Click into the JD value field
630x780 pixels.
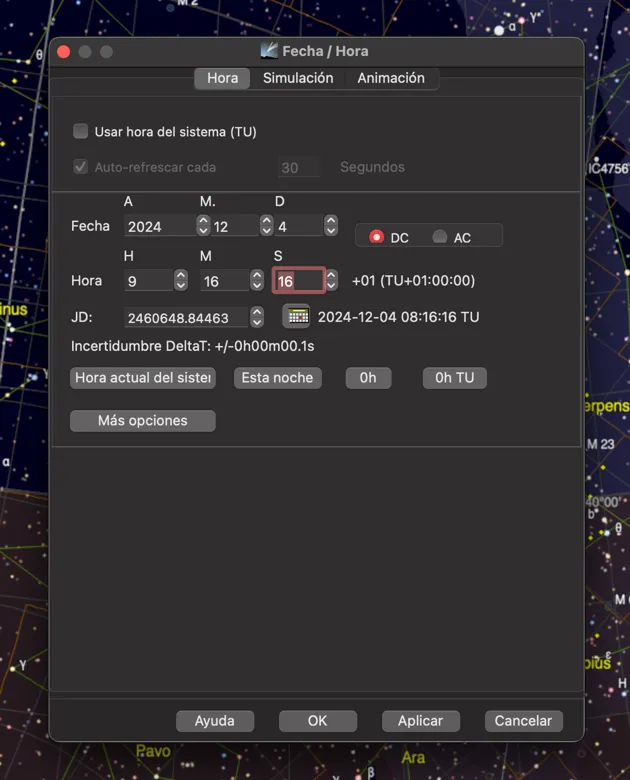pyautogui.click(x=186, y=317)
